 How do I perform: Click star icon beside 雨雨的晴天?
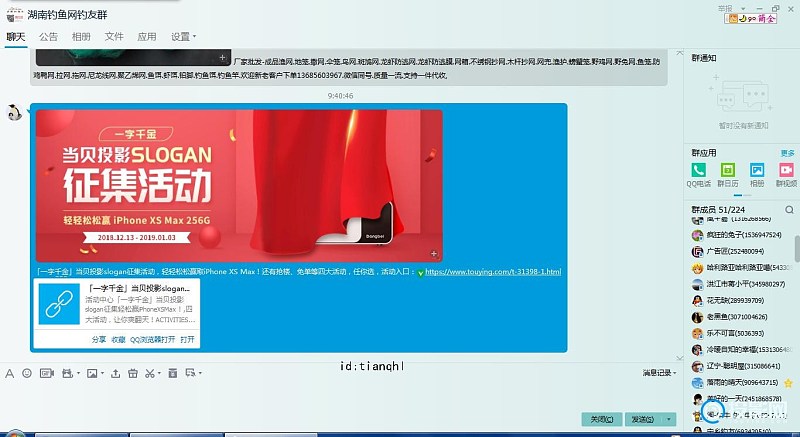tap(788, 383)
